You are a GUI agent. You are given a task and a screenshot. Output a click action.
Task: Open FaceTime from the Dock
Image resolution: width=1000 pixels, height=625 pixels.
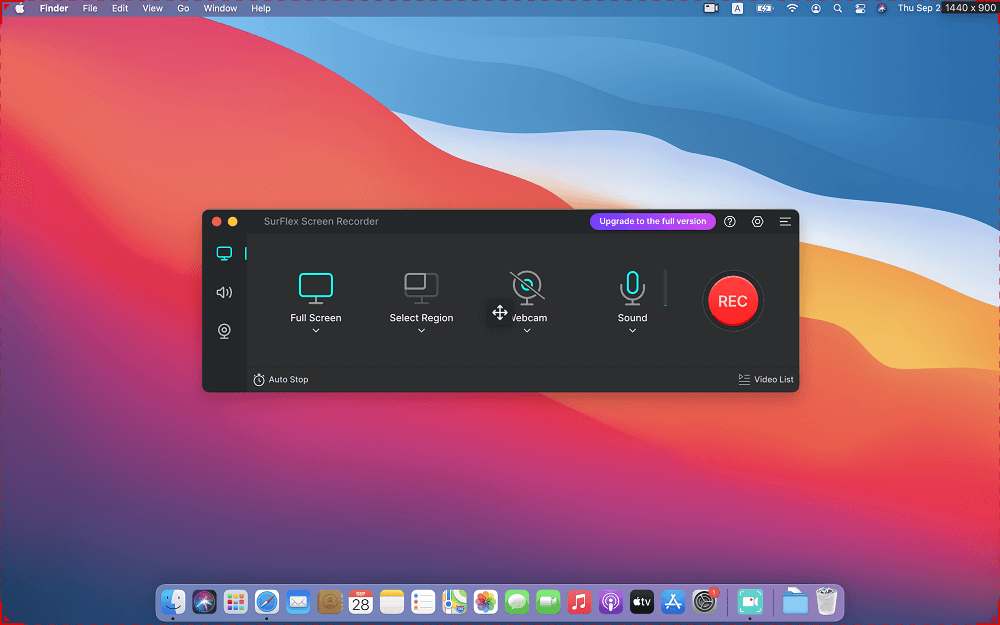(548, 601)
